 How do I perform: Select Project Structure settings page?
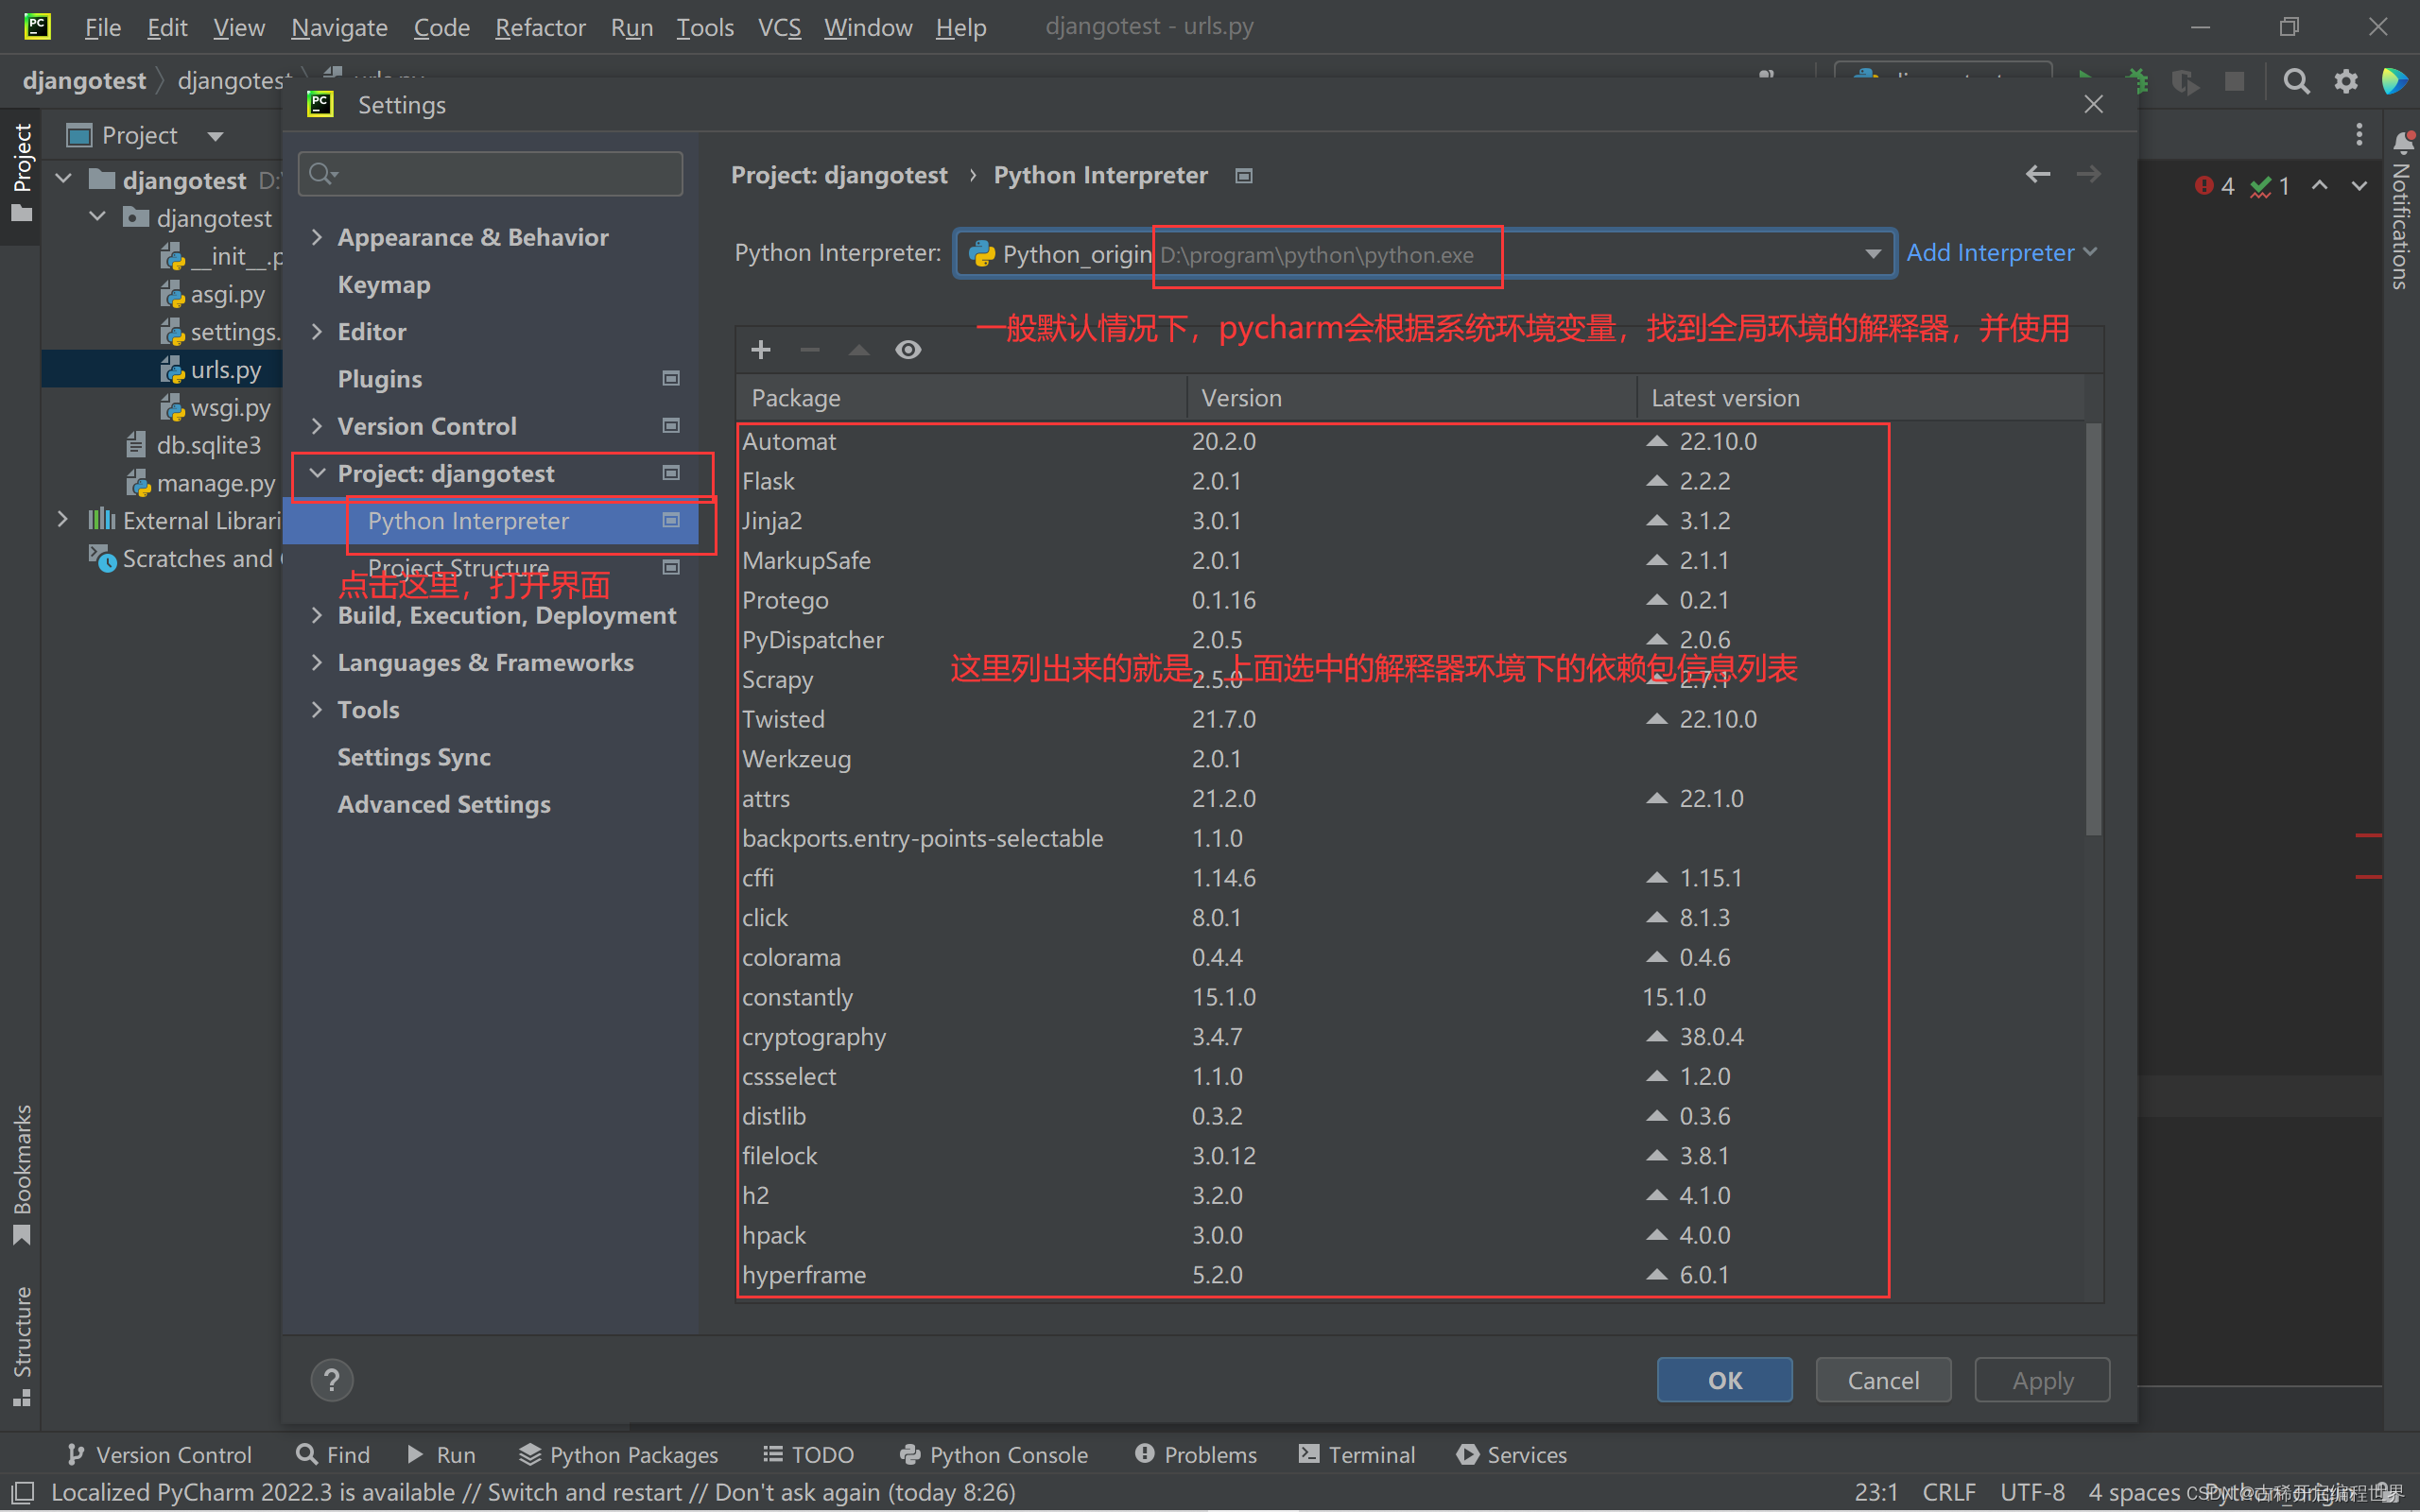click(x=458, y=567)
